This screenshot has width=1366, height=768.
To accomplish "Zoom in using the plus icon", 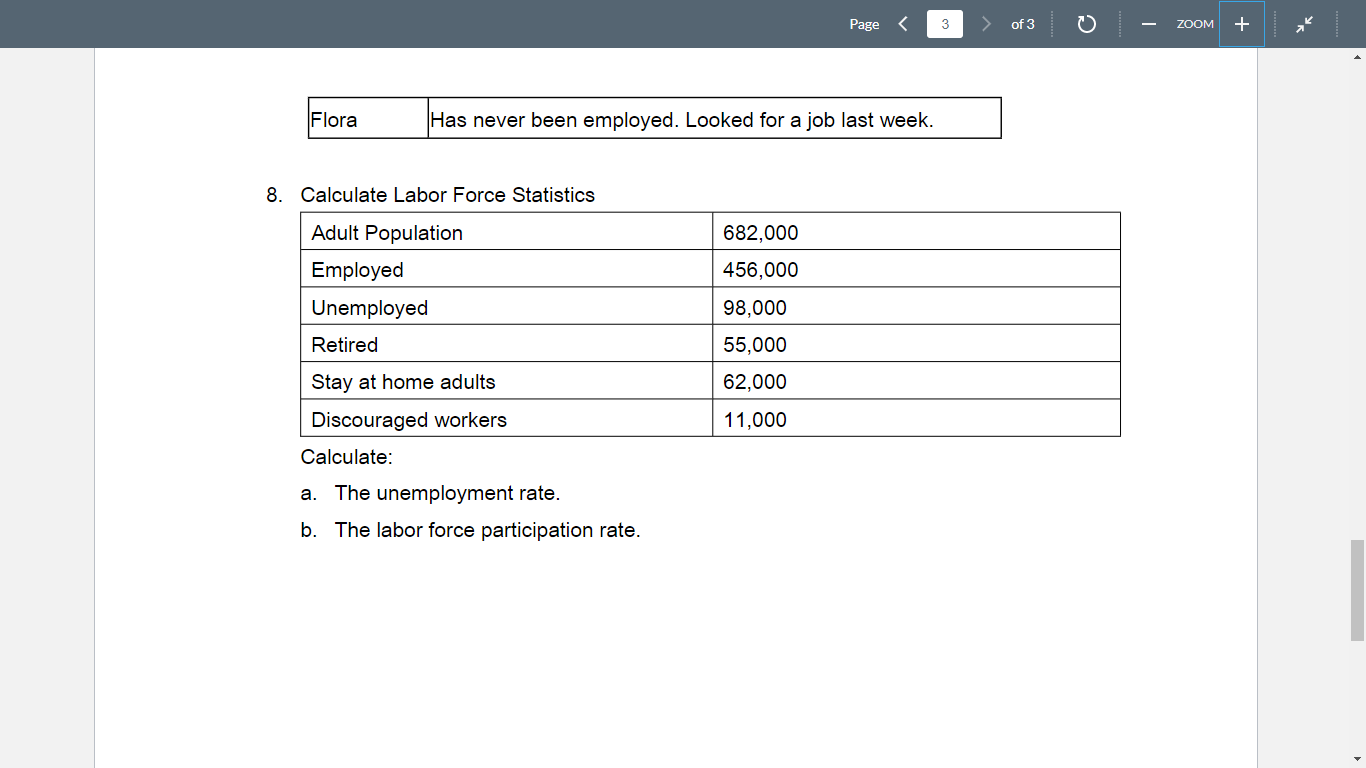I will click(1241, 23).
